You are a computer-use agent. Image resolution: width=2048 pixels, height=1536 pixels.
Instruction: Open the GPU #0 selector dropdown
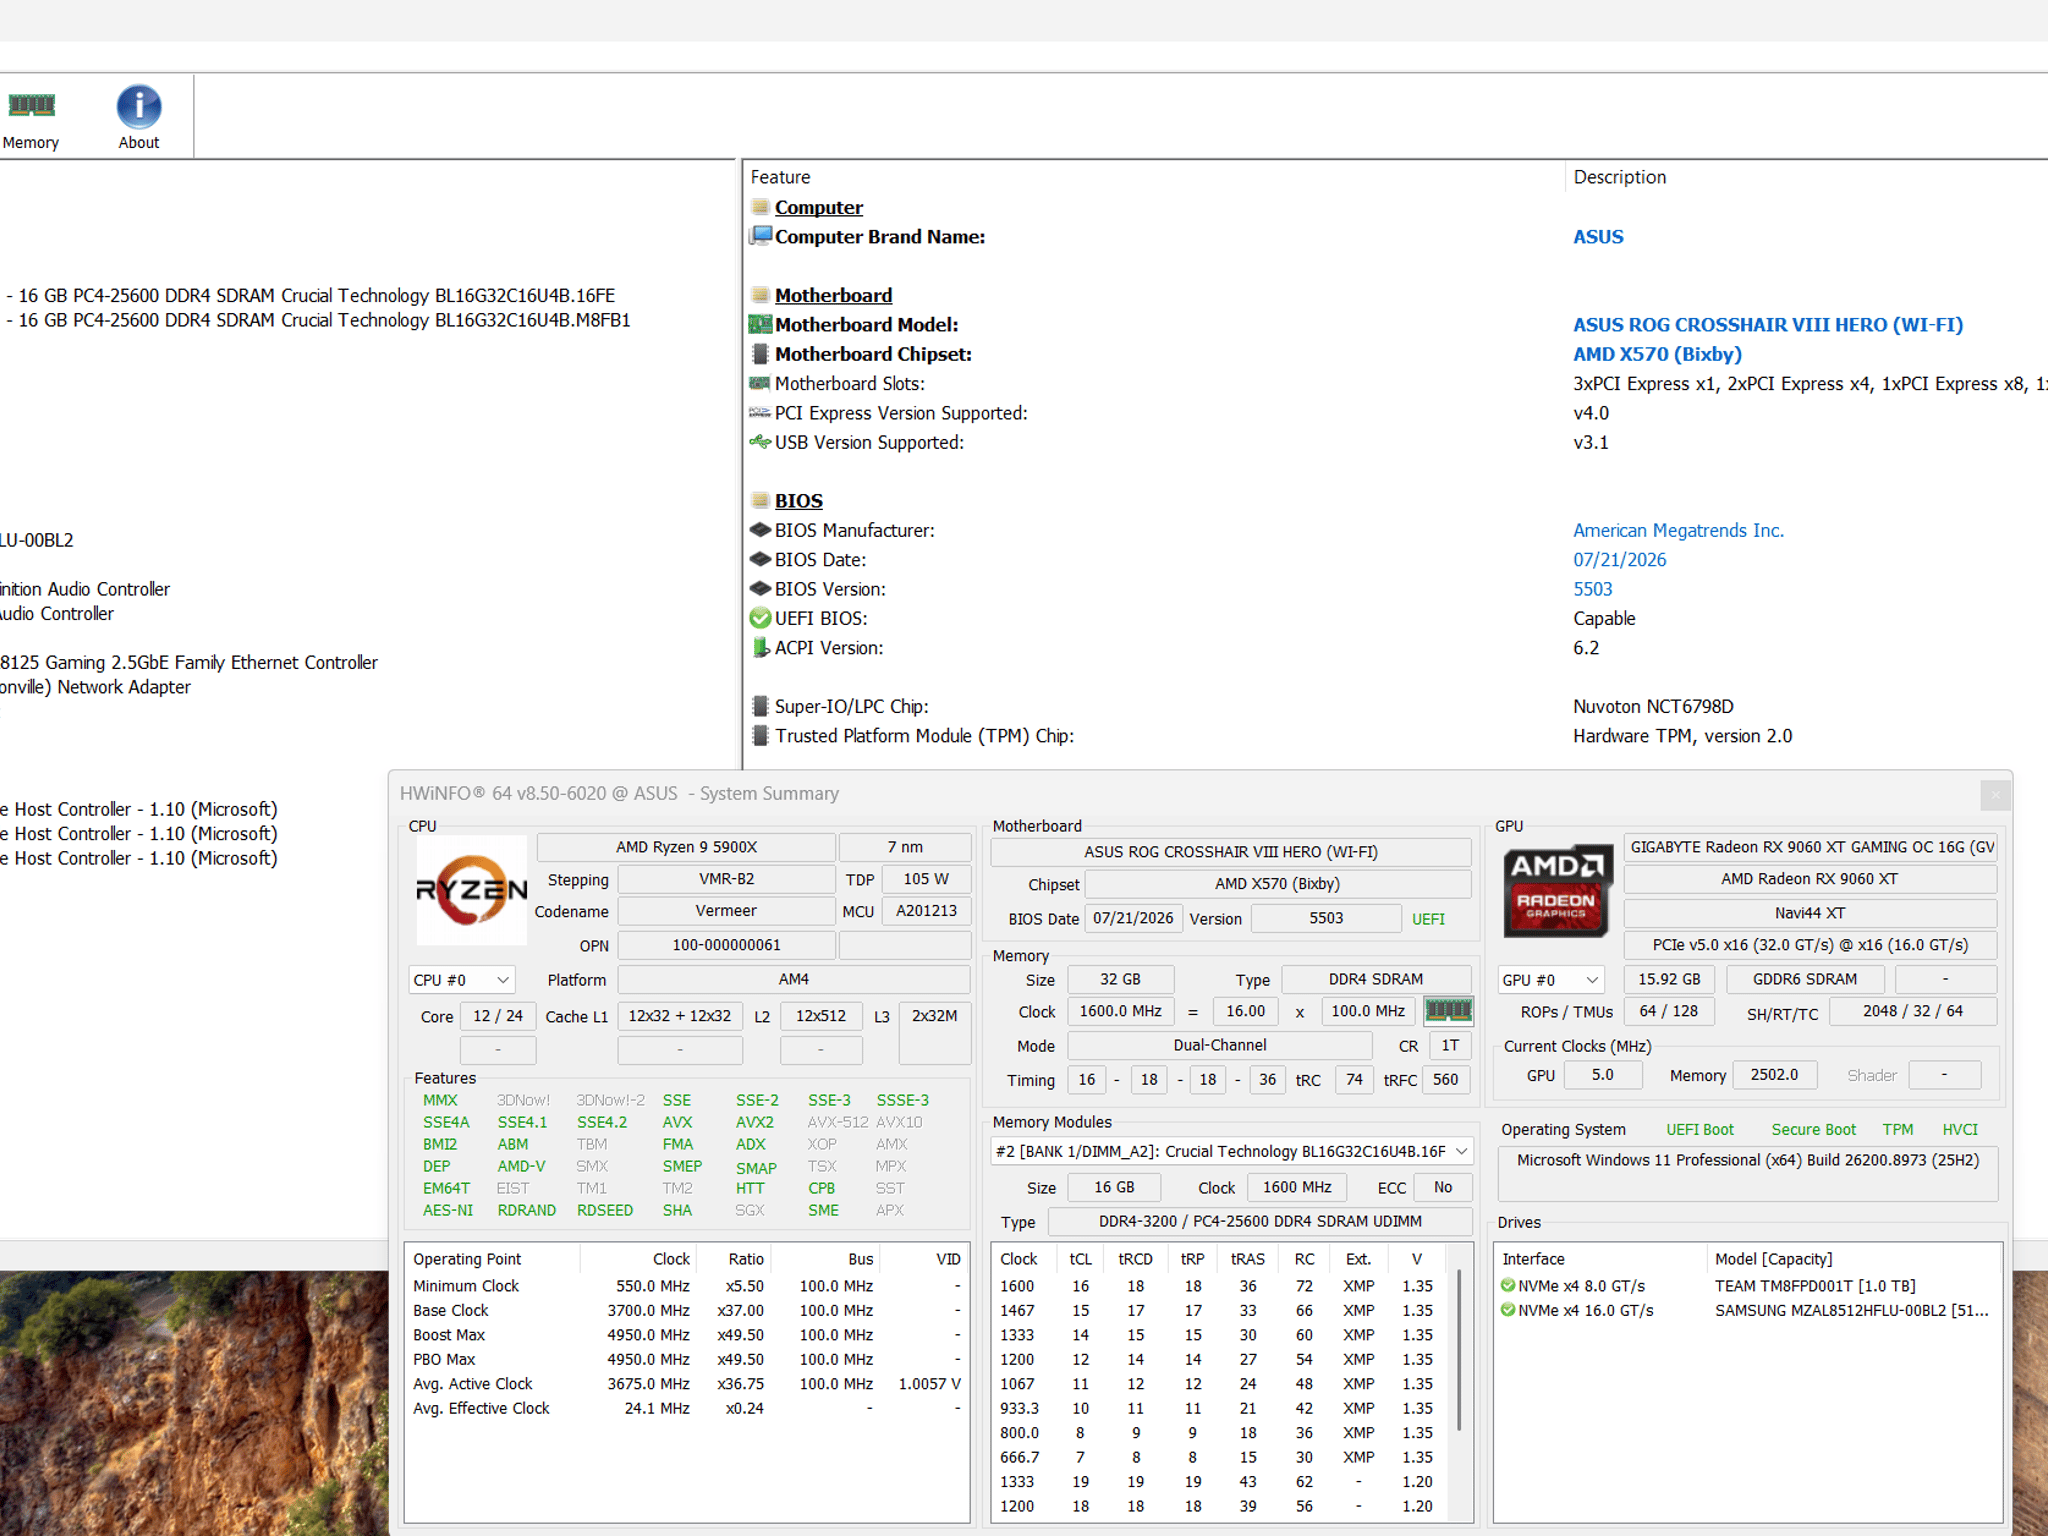tap(1550, 980)
